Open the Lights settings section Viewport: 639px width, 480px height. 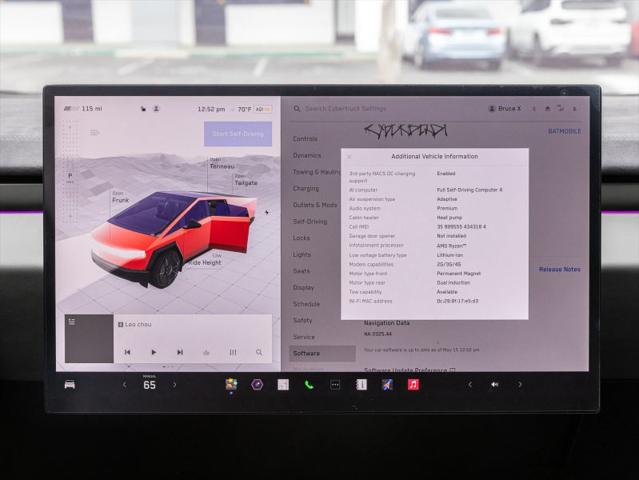point(302,255)
